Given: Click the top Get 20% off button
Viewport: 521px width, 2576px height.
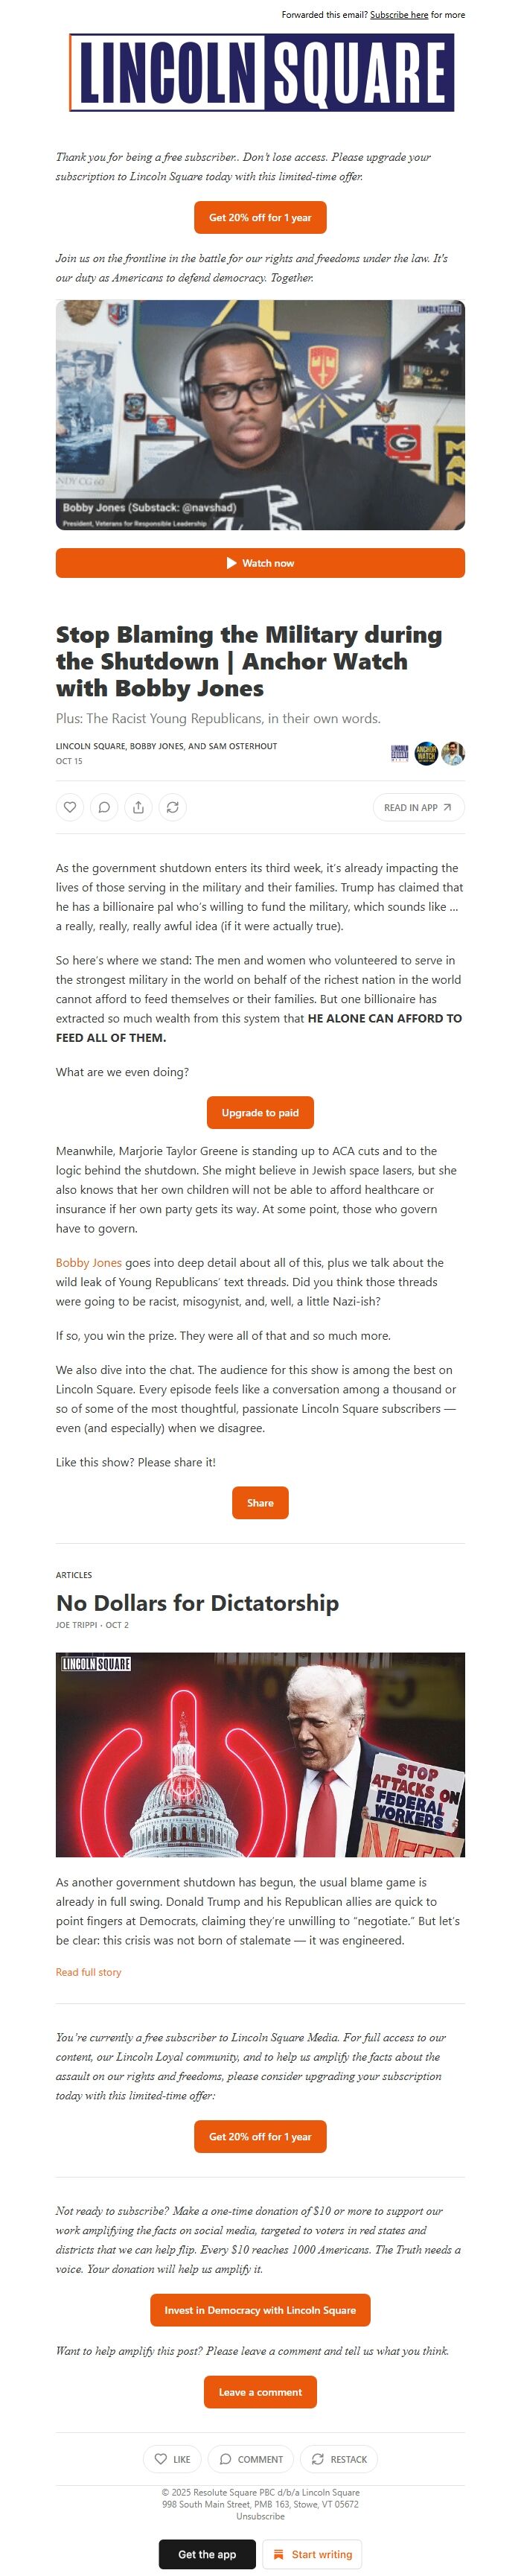Looking at the screenshot, I should coord(260,217).
